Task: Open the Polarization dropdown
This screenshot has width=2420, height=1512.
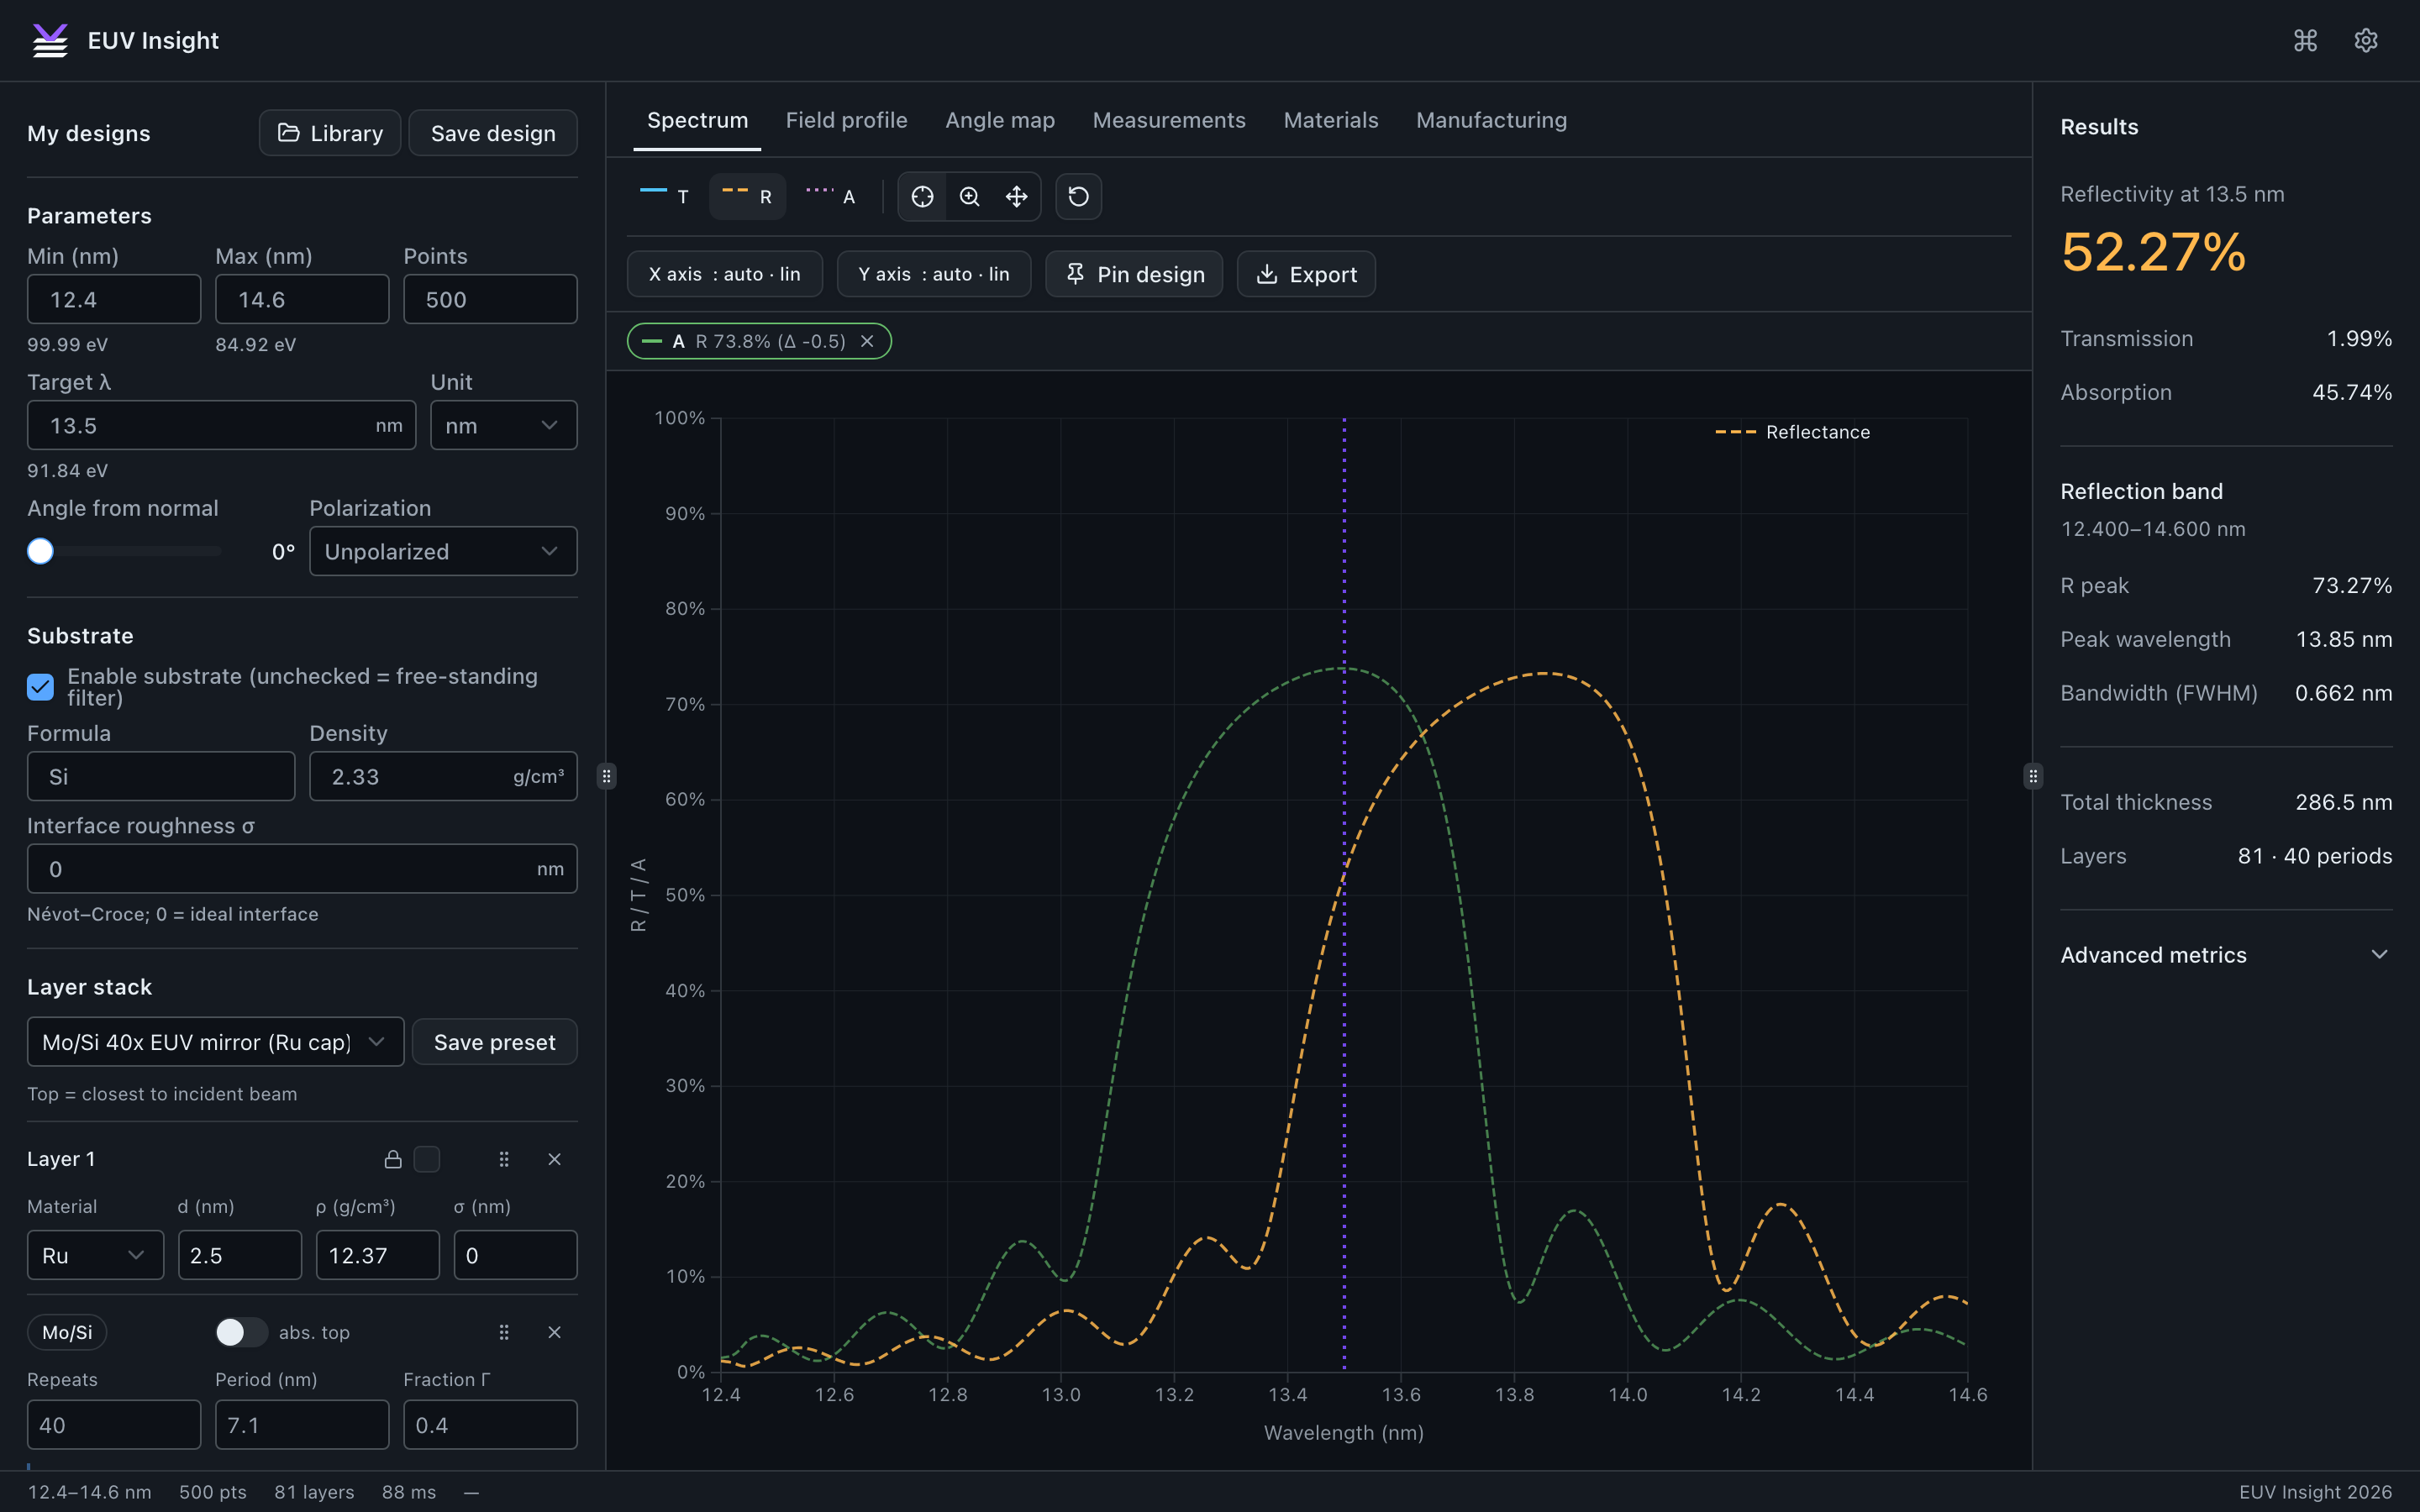Action: pyautogui.click(x=443, y=551)
